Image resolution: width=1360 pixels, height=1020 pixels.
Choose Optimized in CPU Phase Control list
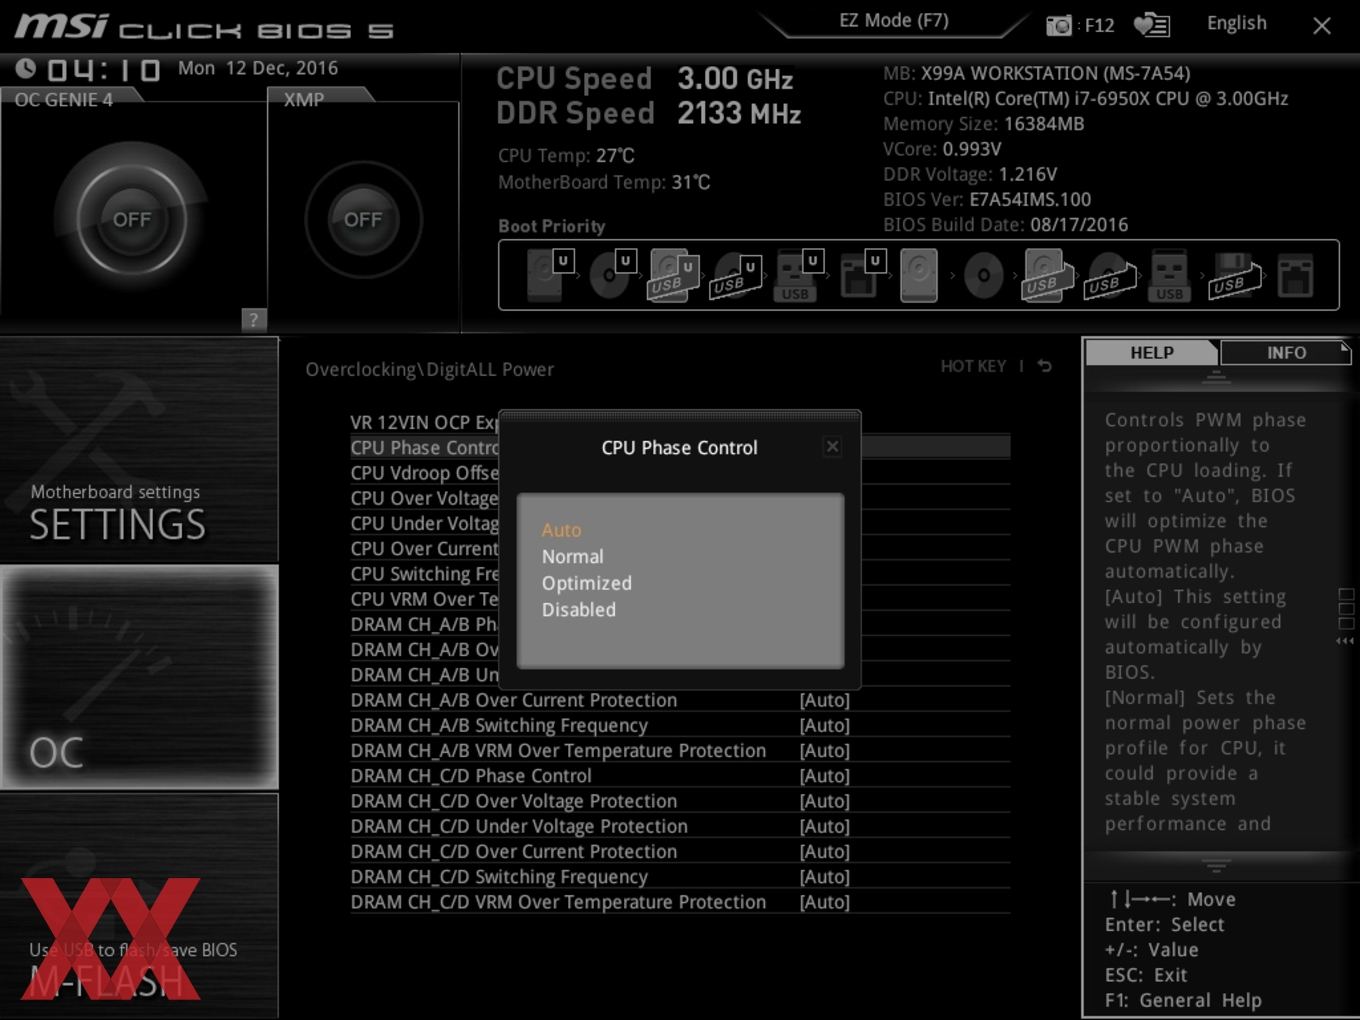click(x=586, y=583)
